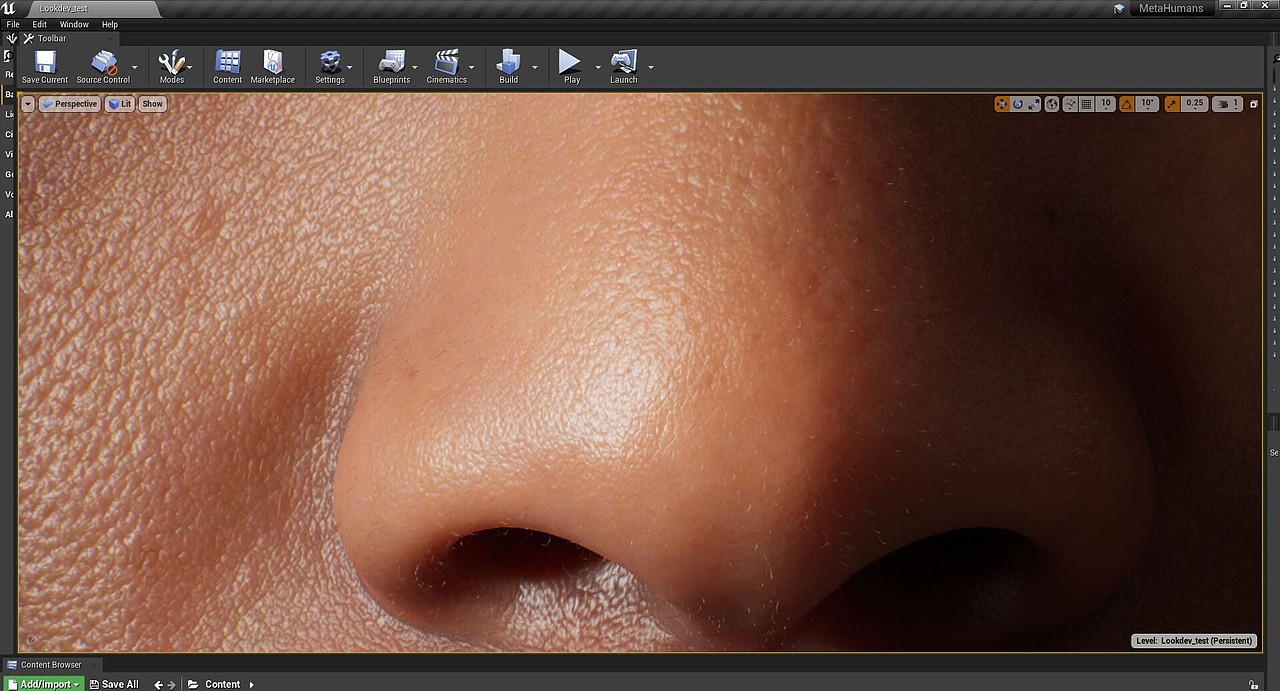Image resolution: width=1280 pixels, height=691 pixels.
Task: Toggle grid snapping on or off
Action: coord(1086,104)
